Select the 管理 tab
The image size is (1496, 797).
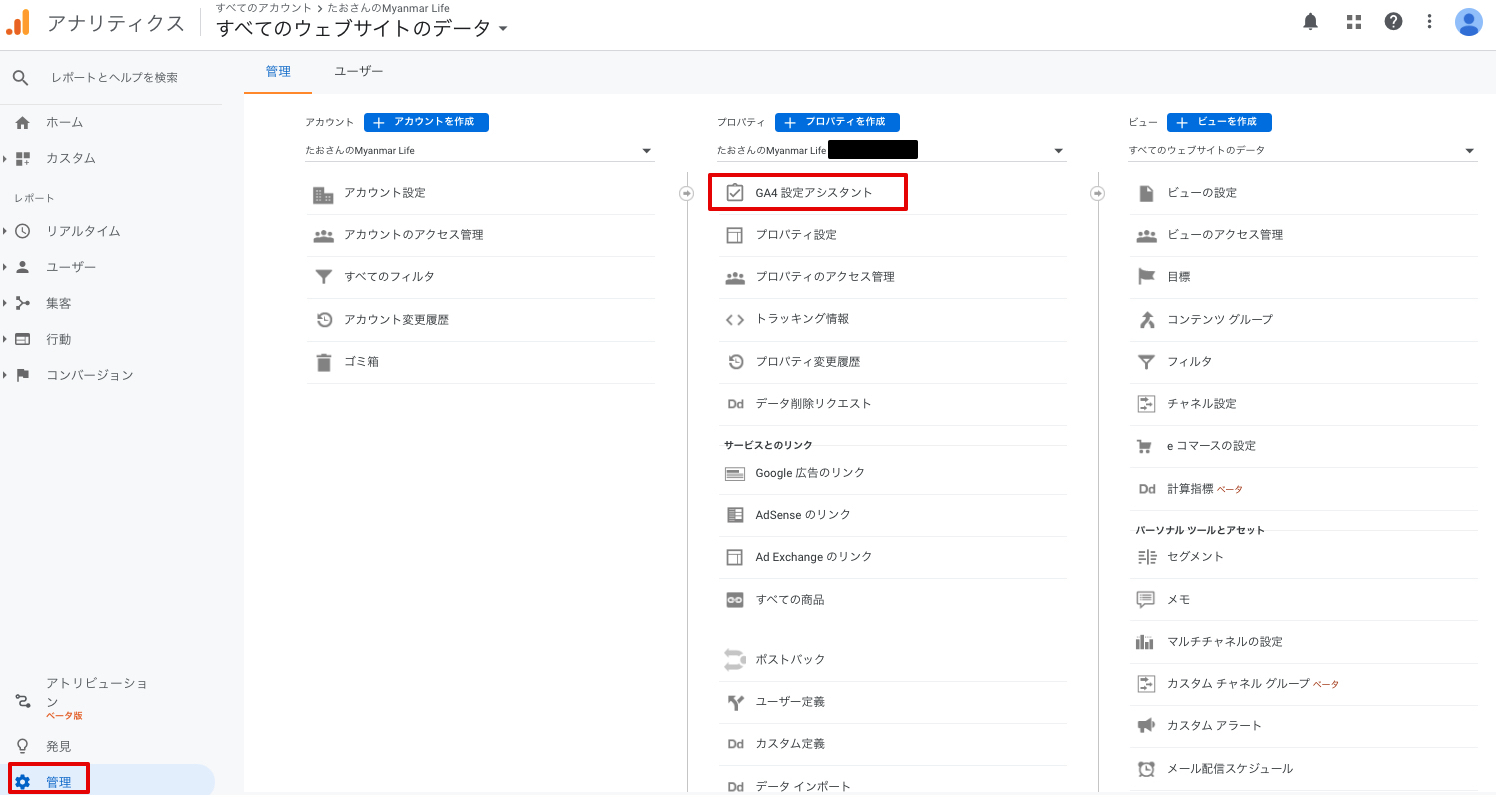[x=278, y=72]
